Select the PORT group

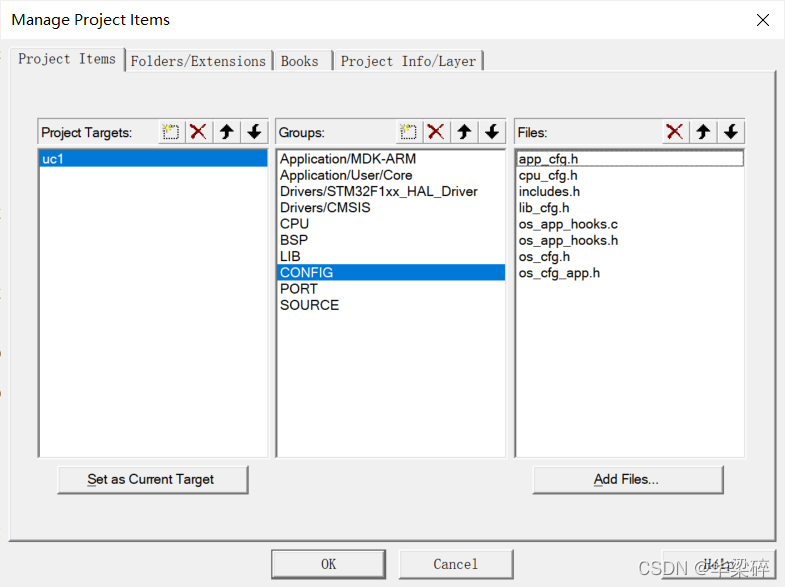tap(390, 289)
